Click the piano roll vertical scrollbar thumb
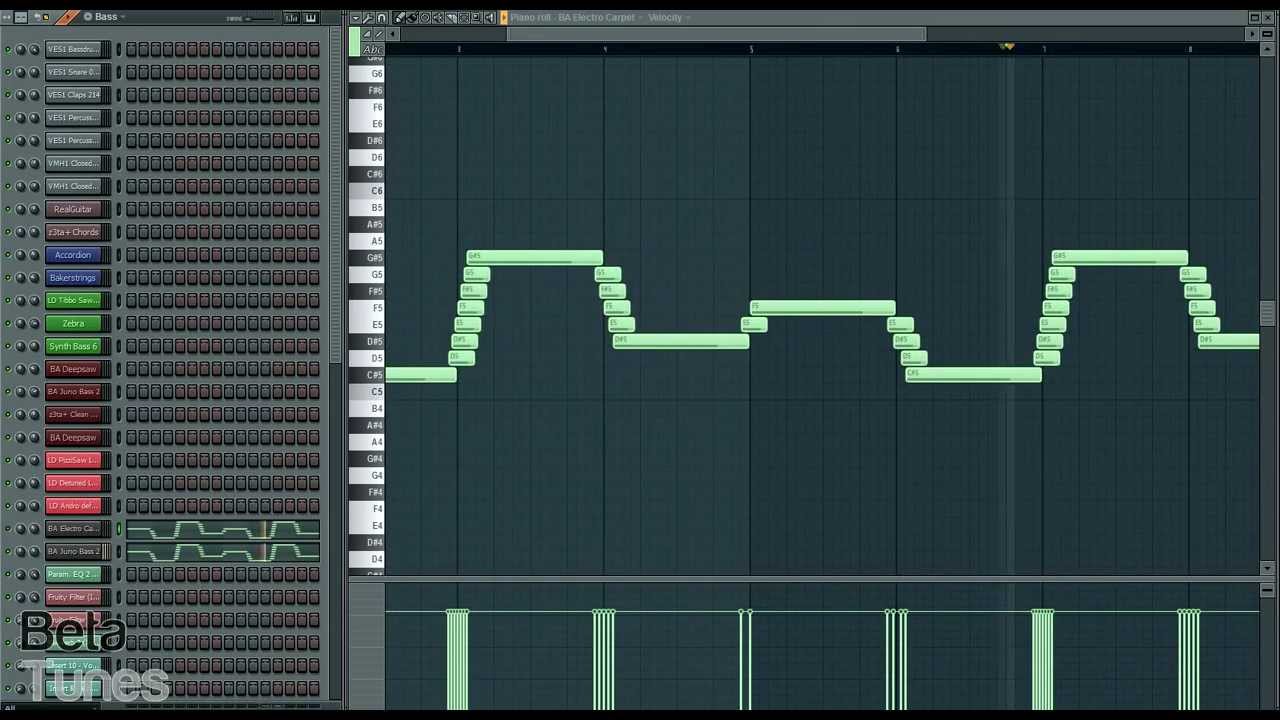1280x720 pixels. pos(1267,312)
